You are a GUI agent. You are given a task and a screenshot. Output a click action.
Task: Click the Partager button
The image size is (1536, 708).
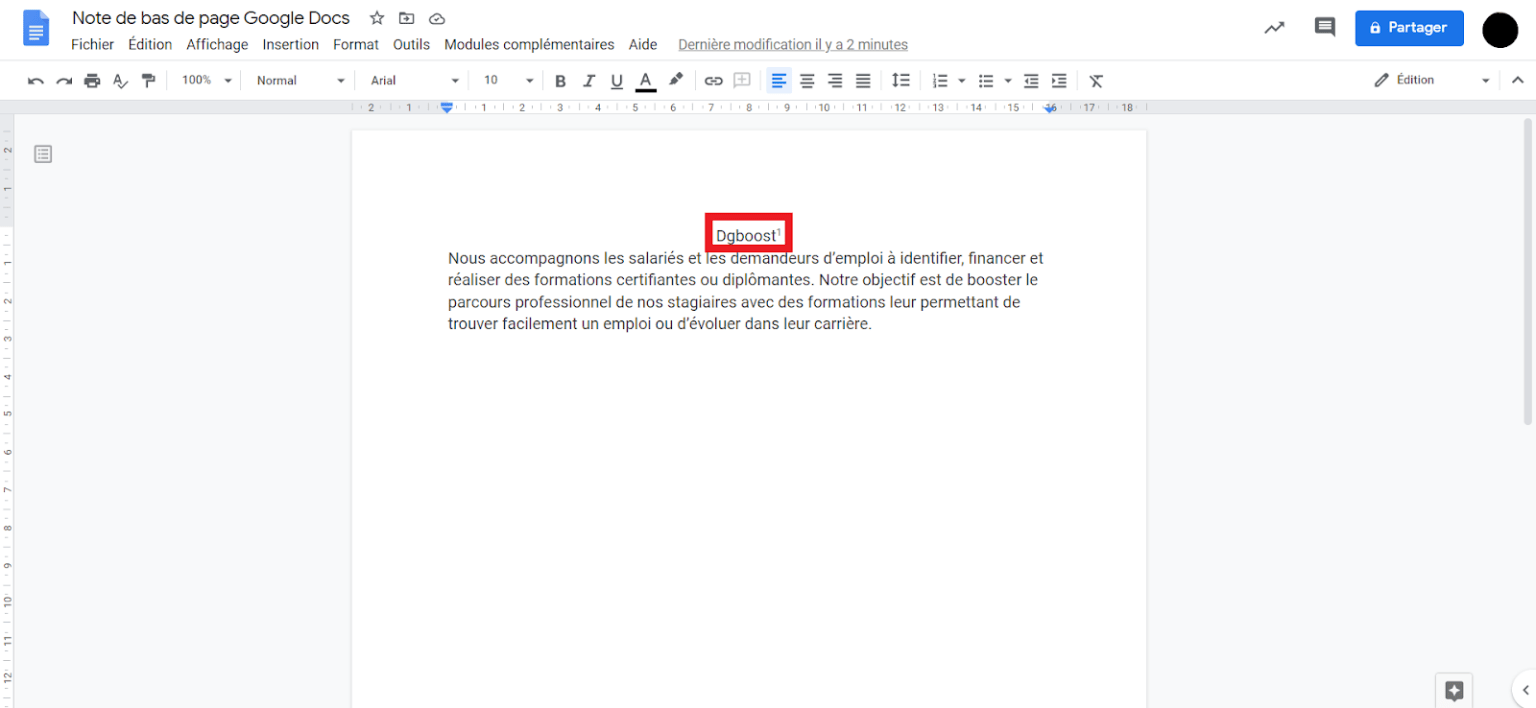[1409, 28]
